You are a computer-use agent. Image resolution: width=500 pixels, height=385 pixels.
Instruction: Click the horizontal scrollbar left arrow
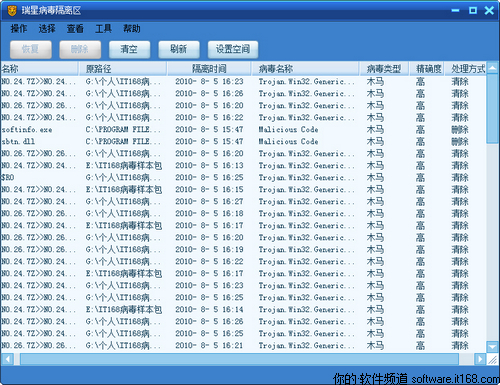point(7,359)
